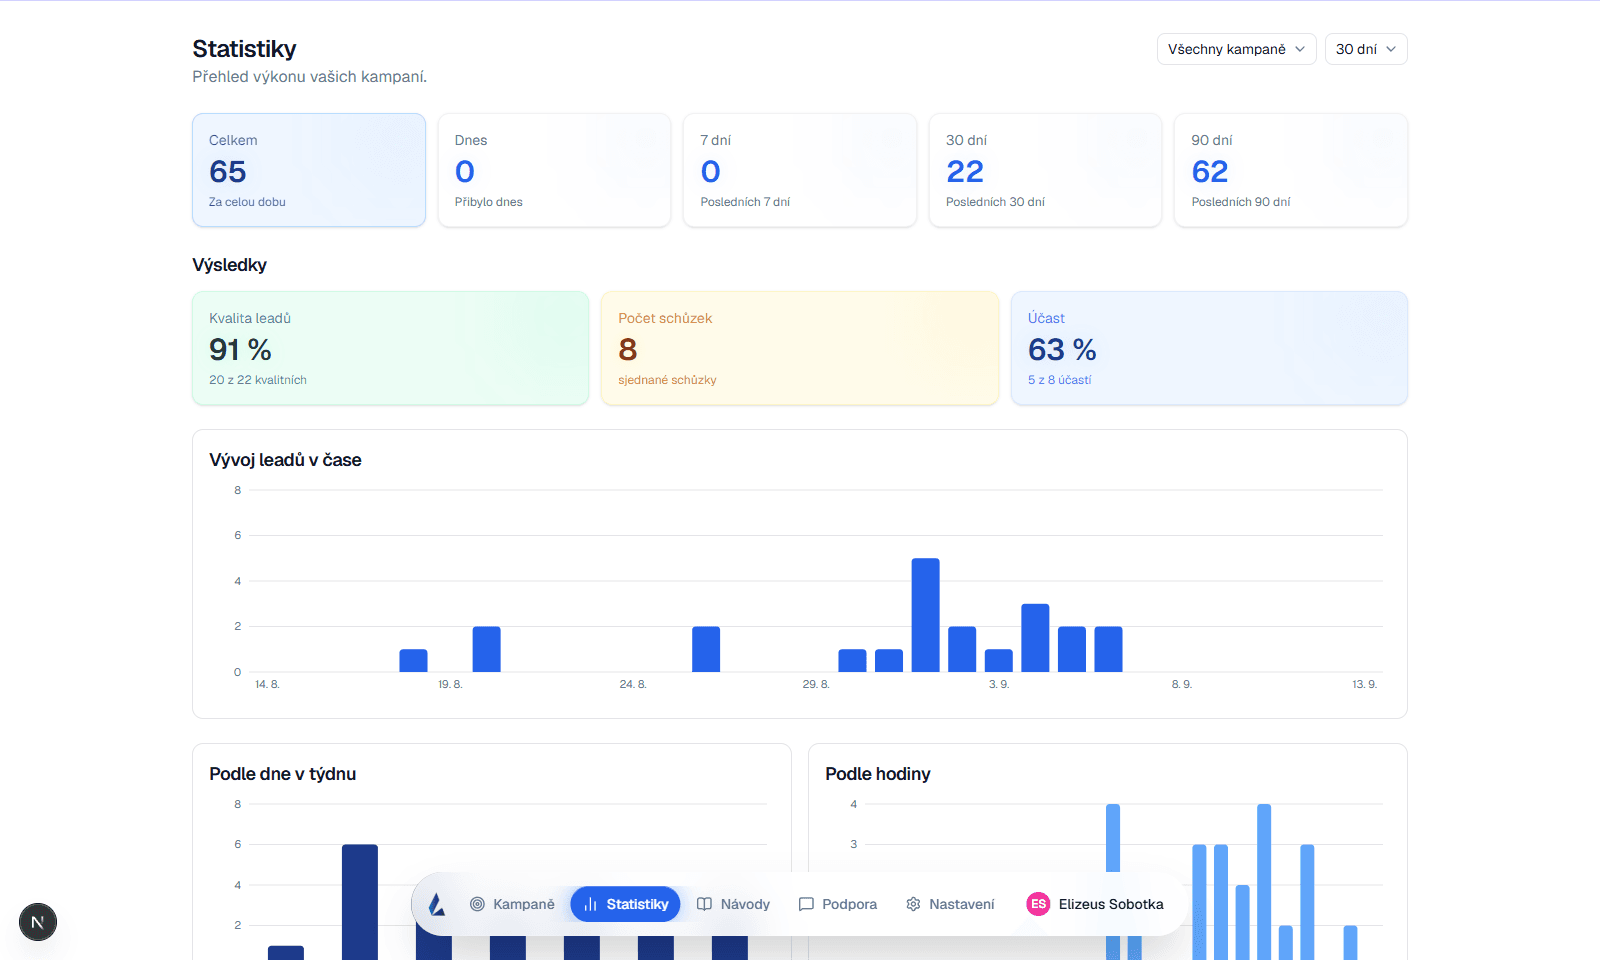Select the Celkem 65 stat card
The width and height of the screenshot is (1600, 960).
pos(309,170)
